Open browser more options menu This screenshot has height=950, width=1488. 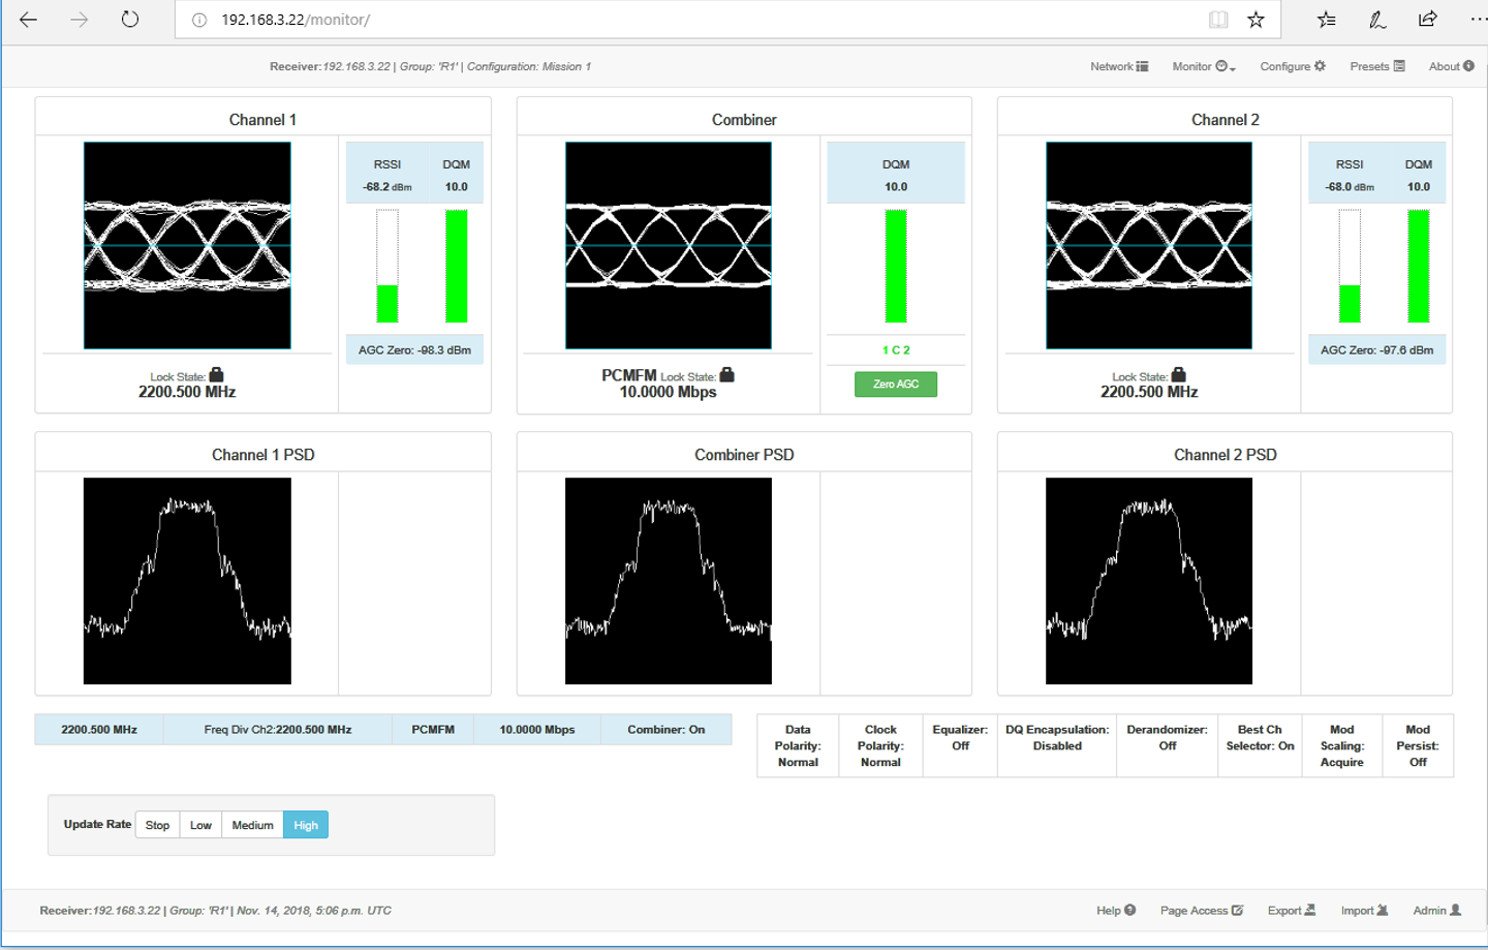pyautogui.click(x=1478, y=19)
